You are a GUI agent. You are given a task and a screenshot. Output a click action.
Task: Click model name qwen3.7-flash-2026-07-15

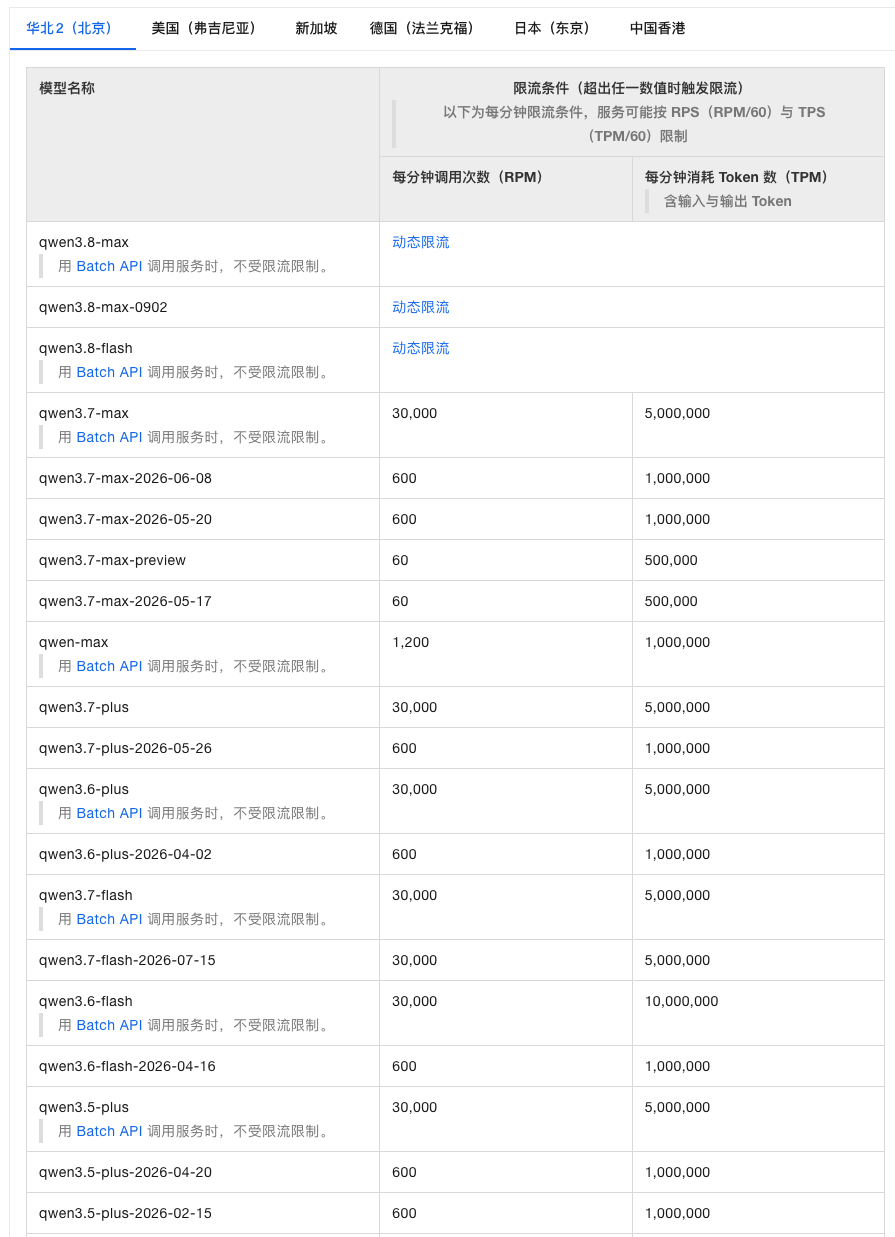127,960
